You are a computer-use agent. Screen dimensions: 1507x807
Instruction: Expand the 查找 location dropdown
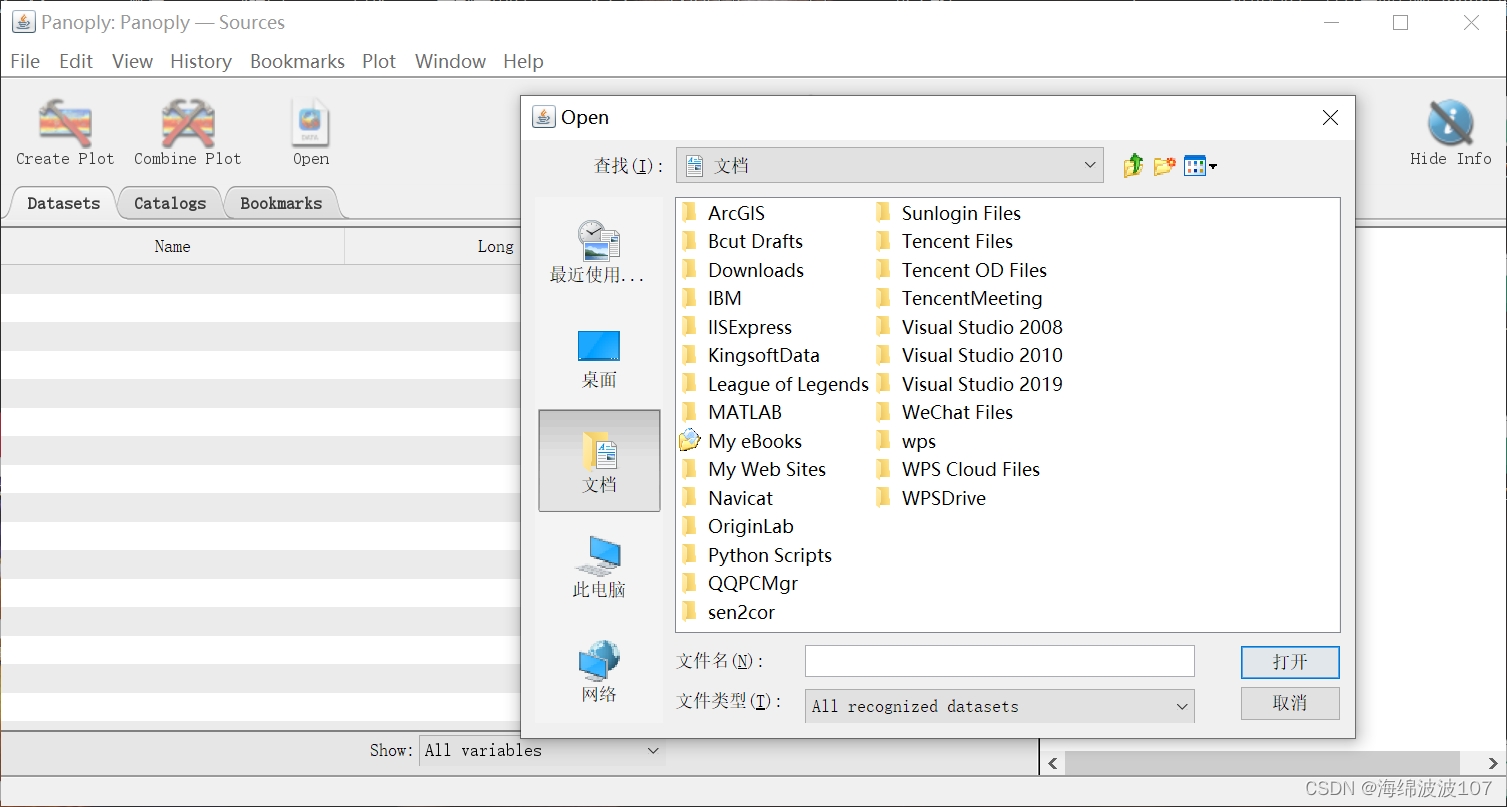click(x=1090, y=166)
